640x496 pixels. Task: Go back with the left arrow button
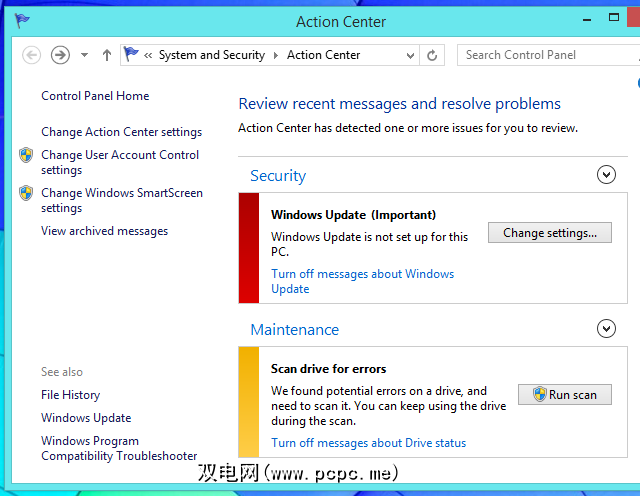point(31,55)
